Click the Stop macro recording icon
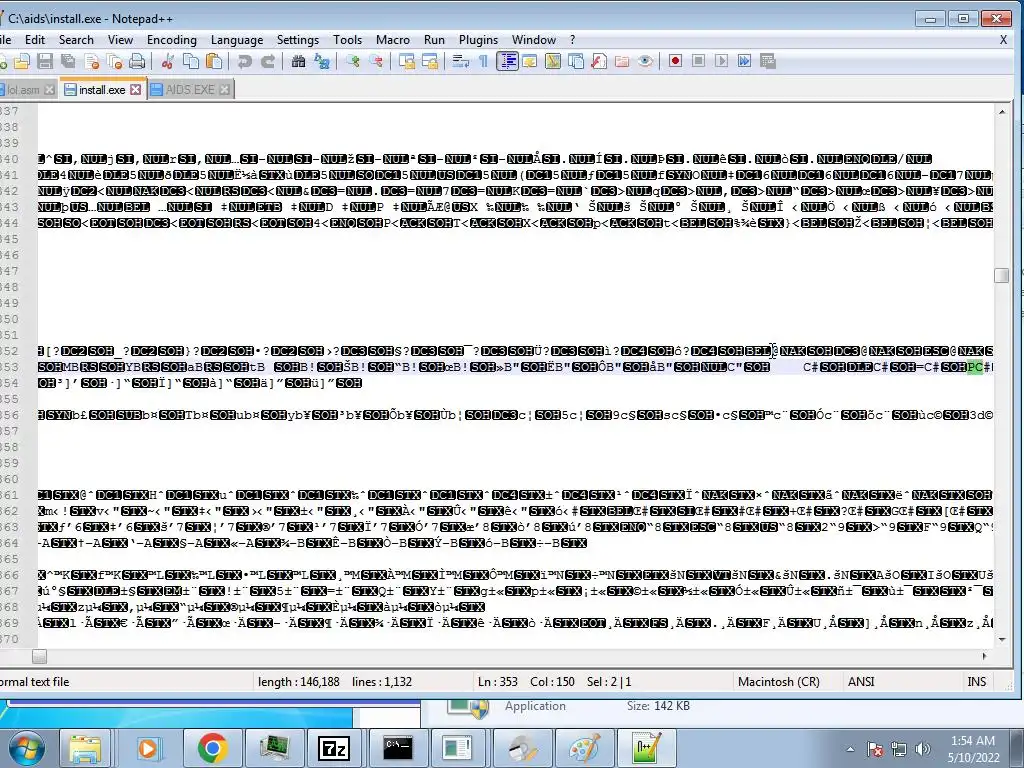Image resolution: width=1024 pixels, height=768 pixels. click(x=698, y=61)
